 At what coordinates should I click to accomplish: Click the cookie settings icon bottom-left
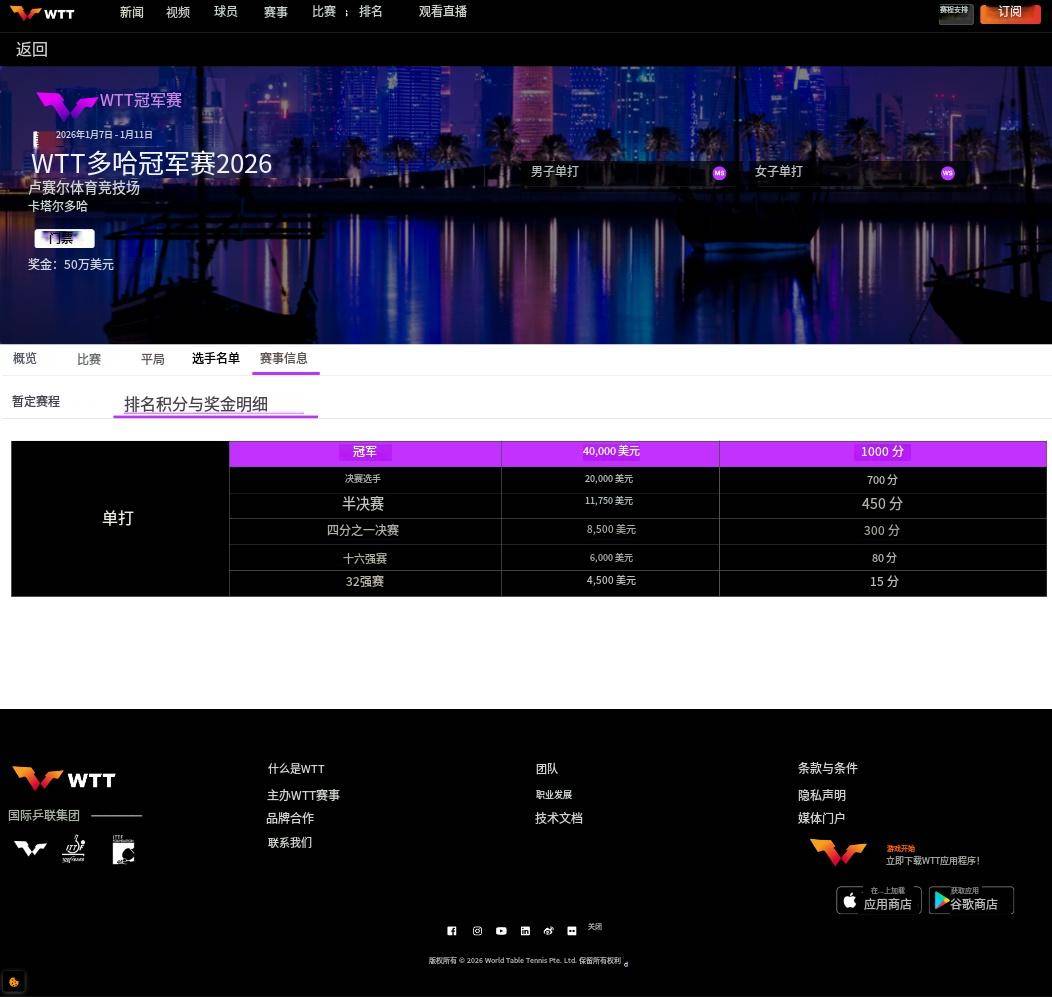click(14, 982)
